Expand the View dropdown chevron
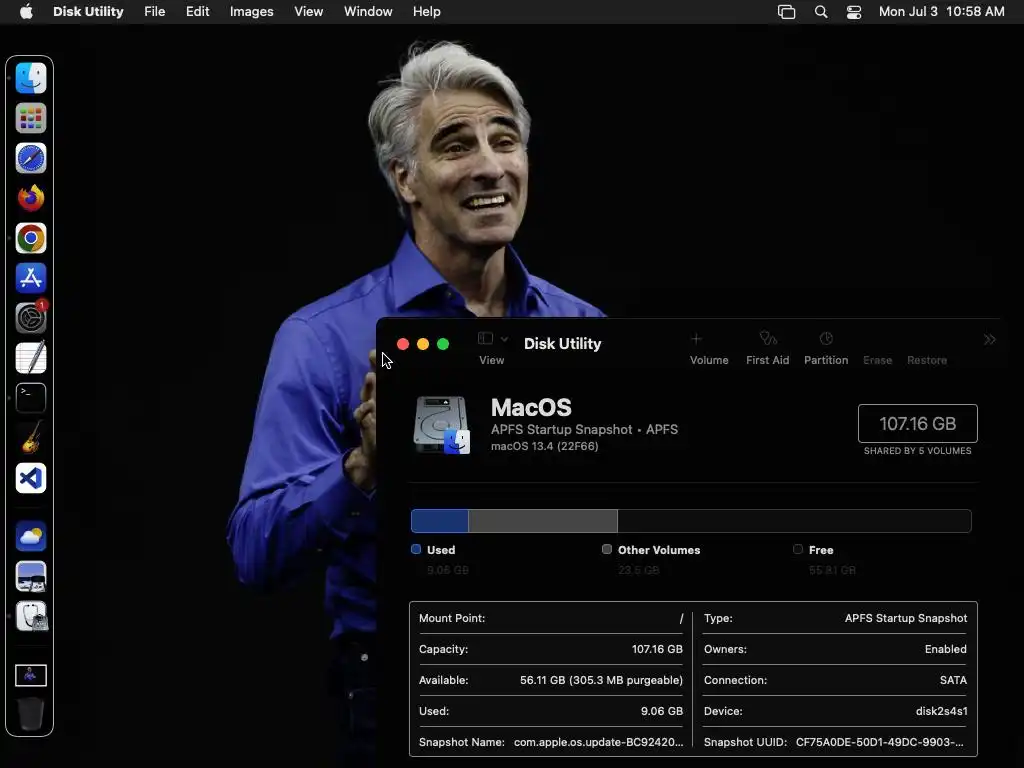1024x768 pixels. point(504,338)
